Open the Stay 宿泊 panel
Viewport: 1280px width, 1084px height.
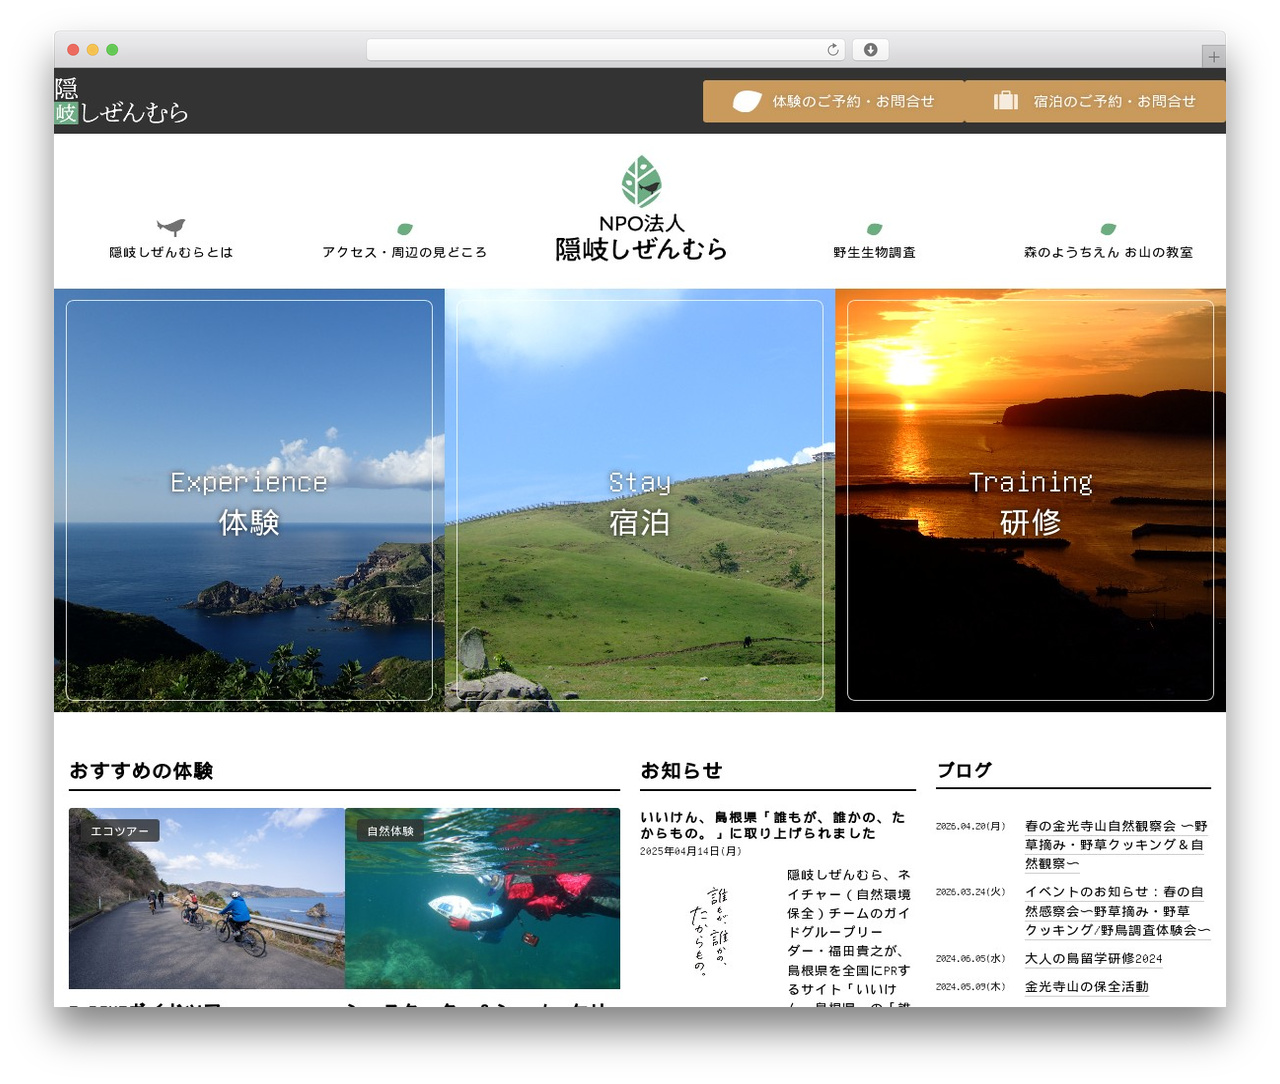640,500
